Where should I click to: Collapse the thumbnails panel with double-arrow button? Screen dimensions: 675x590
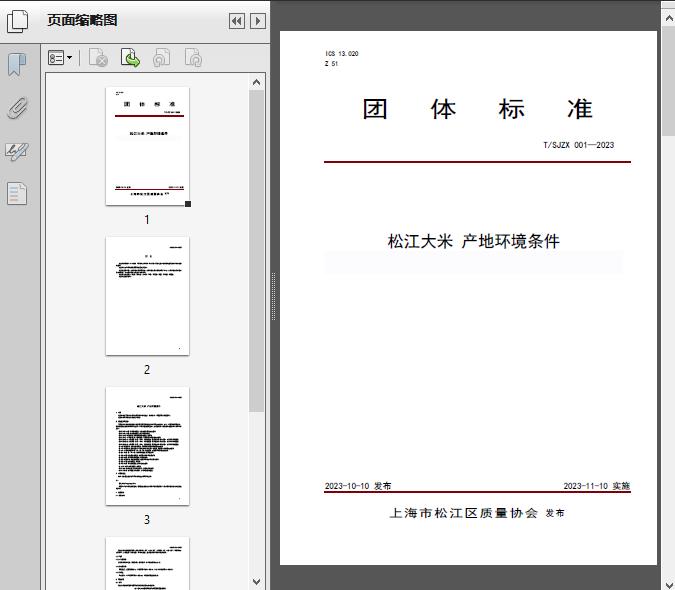[x=237, y=21]
